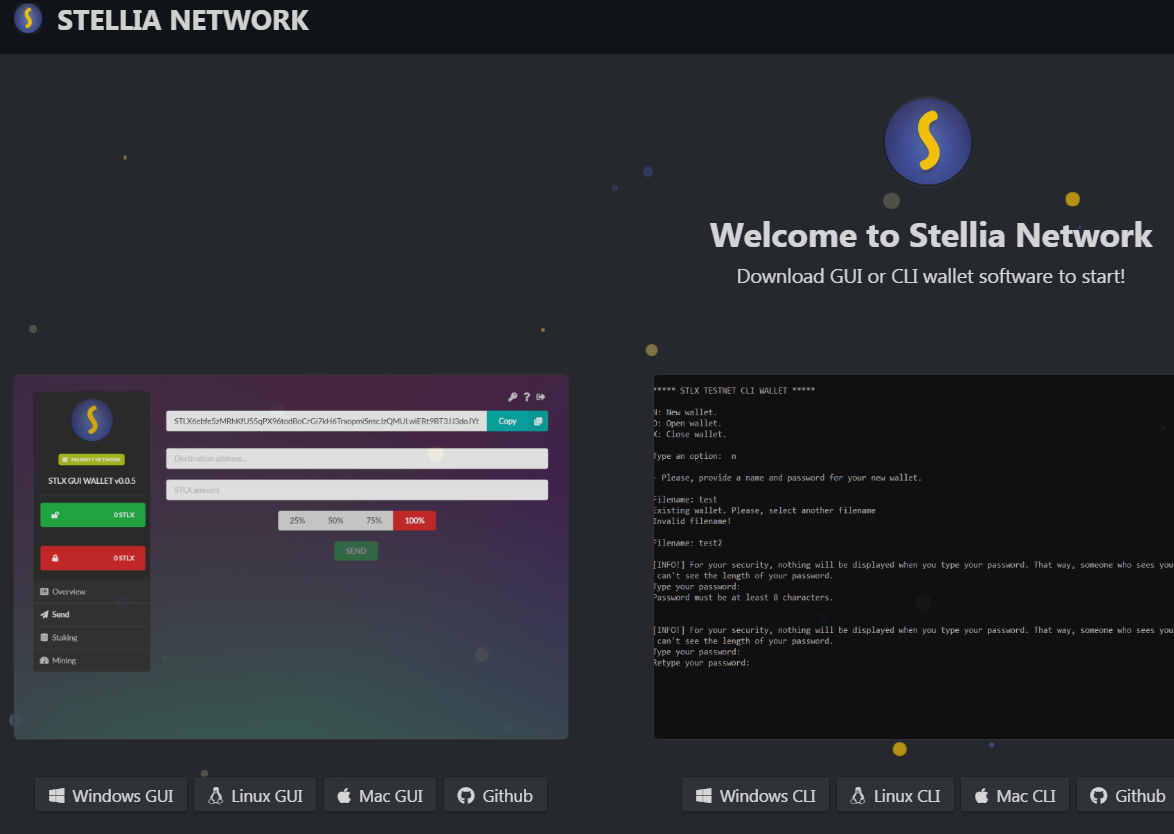The image size is (1174, 834).
Task: Choose the red 100% amount option
Action: coord(414,521)
